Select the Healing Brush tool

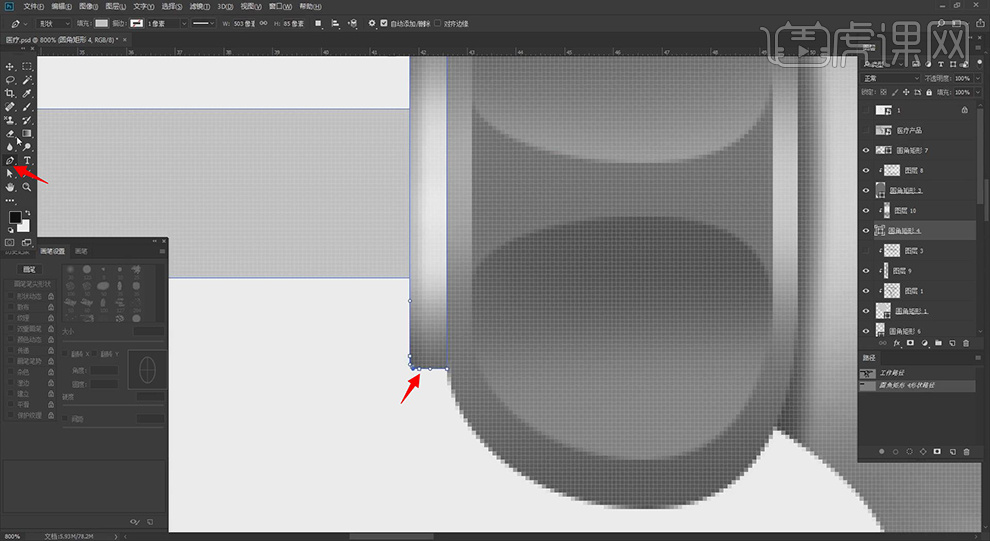tap(9, 107)
